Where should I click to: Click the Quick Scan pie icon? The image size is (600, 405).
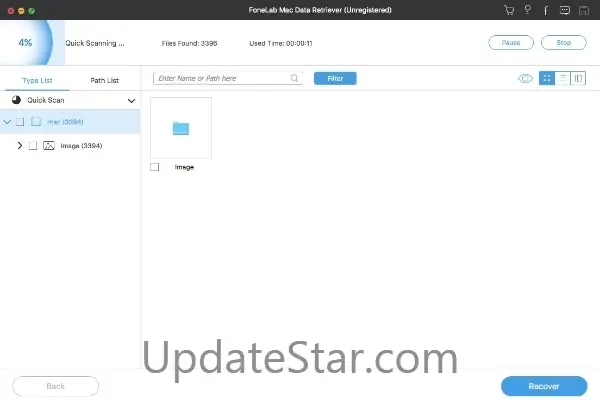[16, 100]
